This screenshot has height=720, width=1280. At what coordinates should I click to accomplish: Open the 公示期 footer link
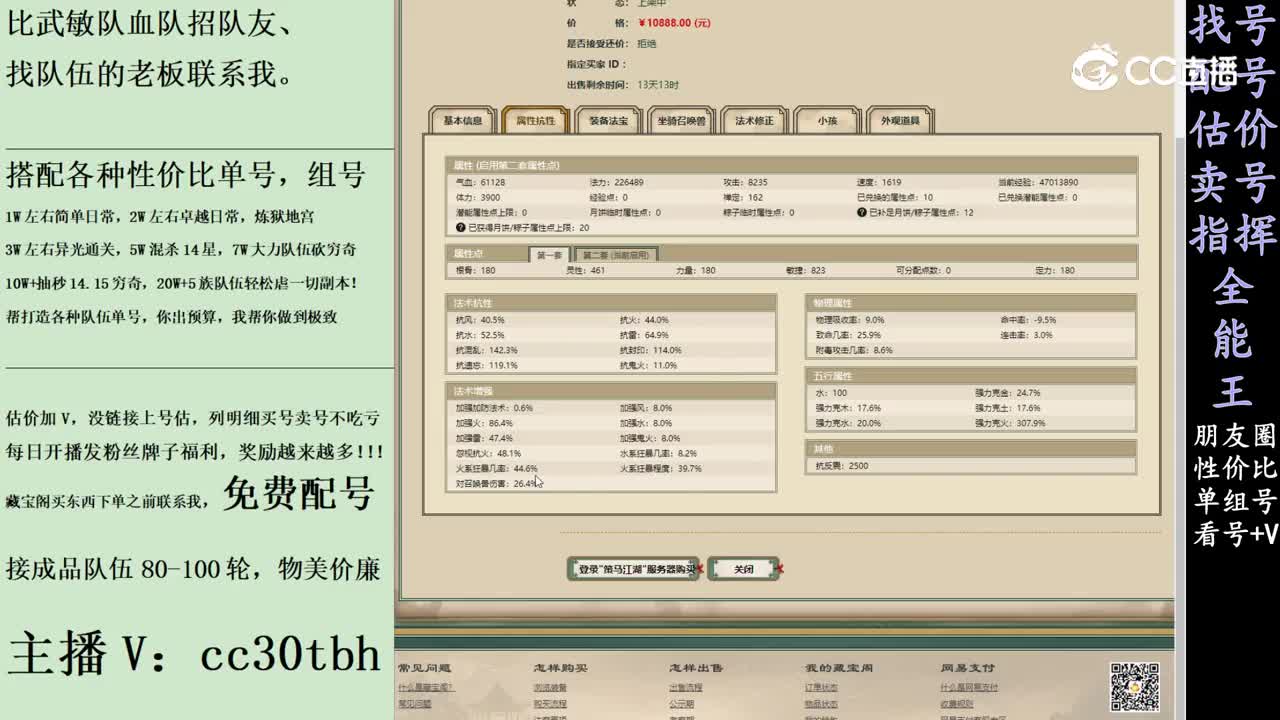click(x=682, y=704)
